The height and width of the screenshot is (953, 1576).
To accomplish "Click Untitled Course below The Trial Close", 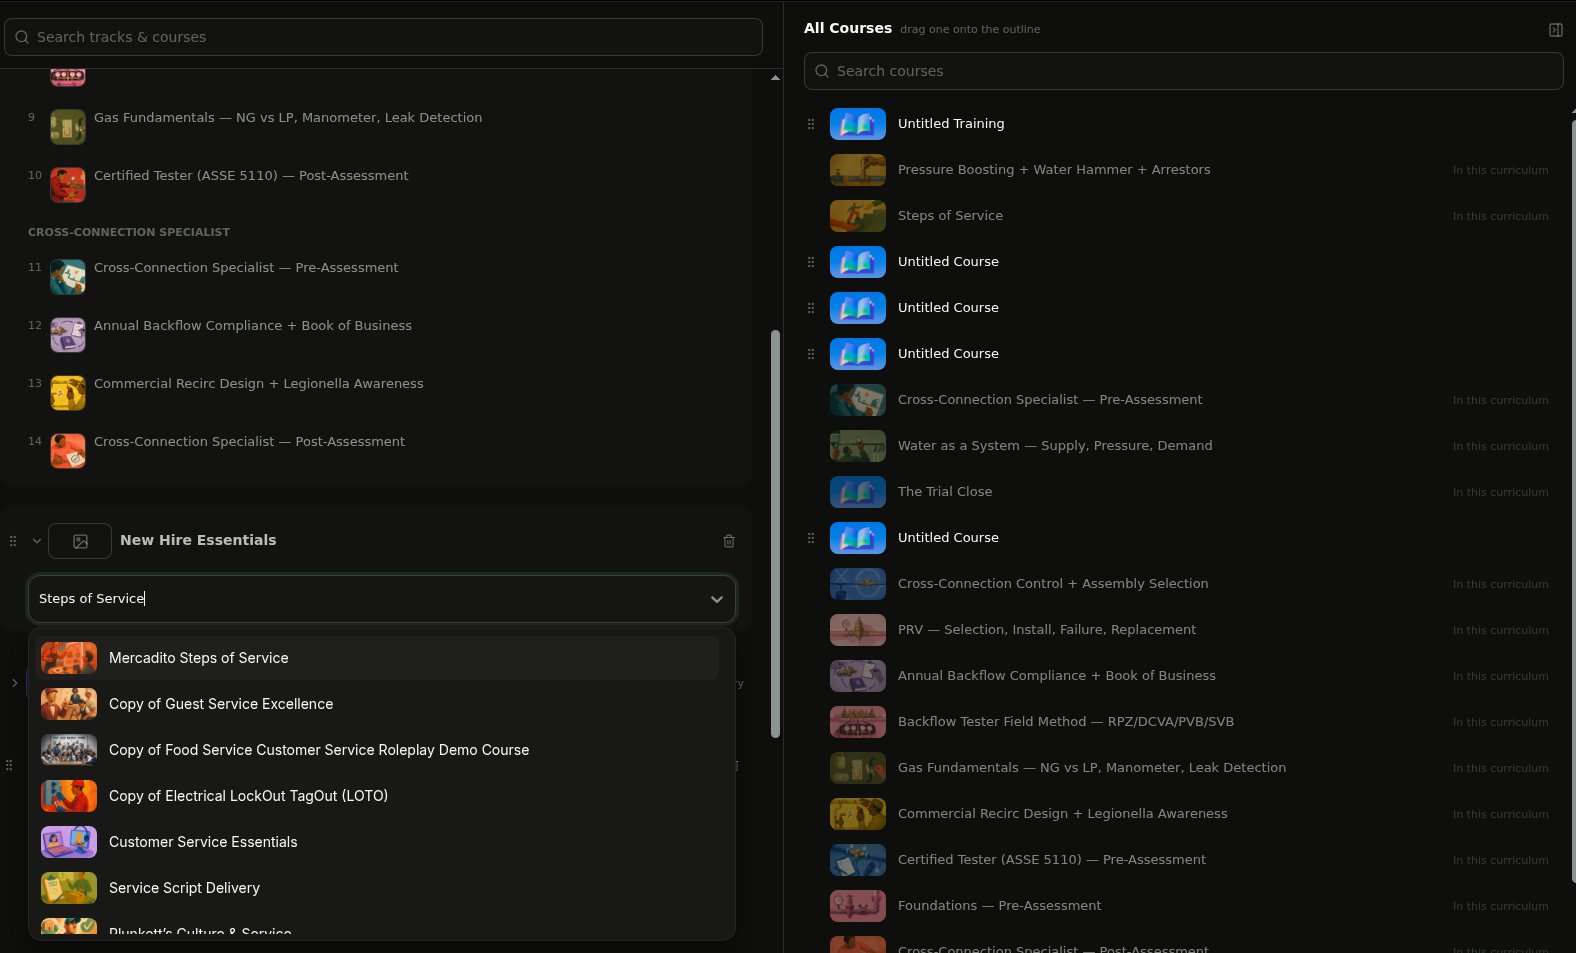I will coord(948,538).
